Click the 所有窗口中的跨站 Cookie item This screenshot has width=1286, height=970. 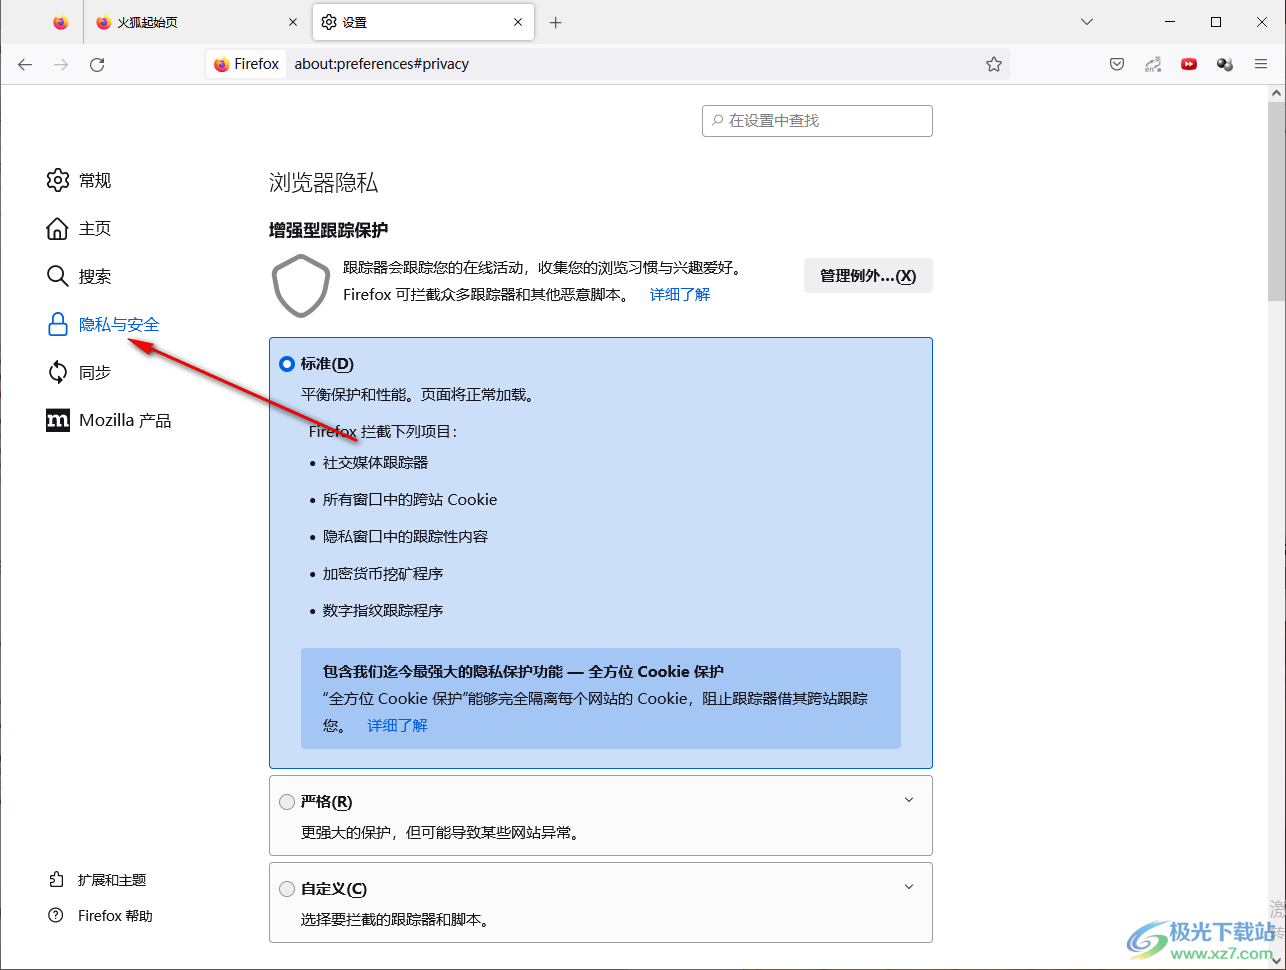coord(410,500)
